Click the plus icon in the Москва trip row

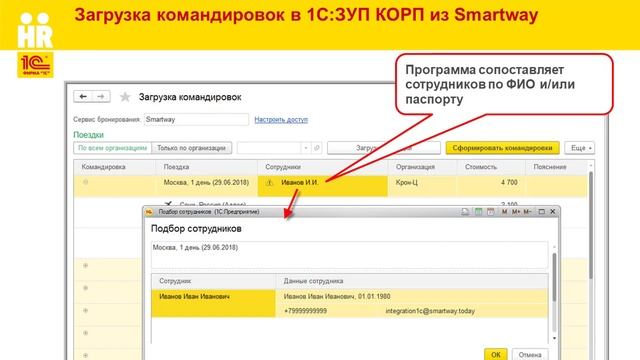pos(85,182)
